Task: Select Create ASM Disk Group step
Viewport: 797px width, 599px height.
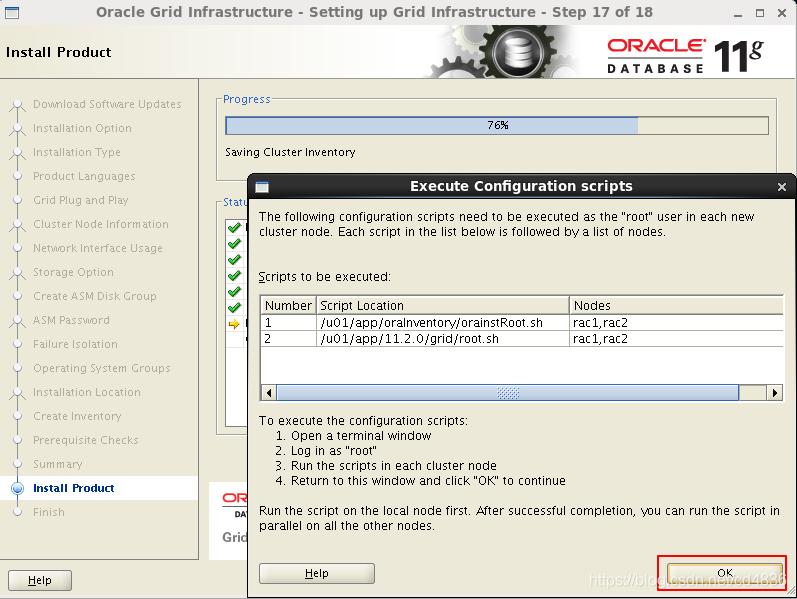Action: [x=95, y=296]
